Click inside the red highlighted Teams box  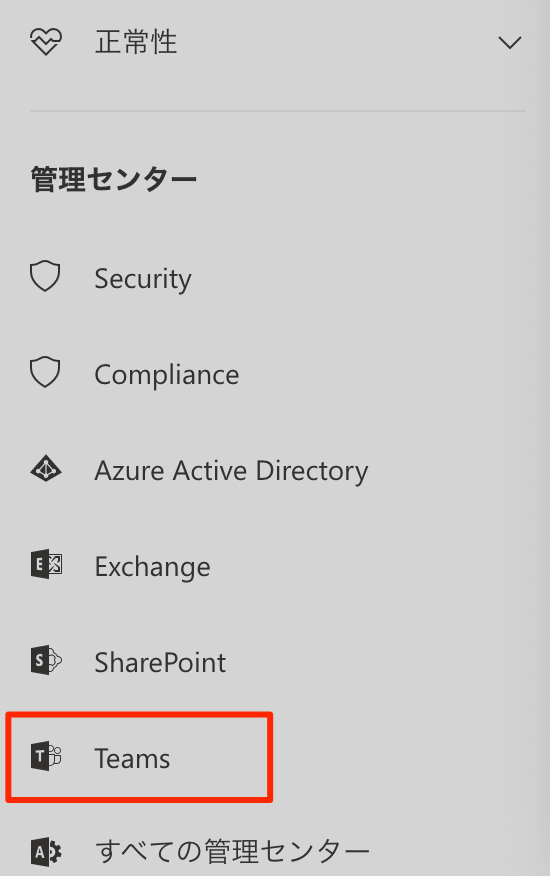pos(139,757)
